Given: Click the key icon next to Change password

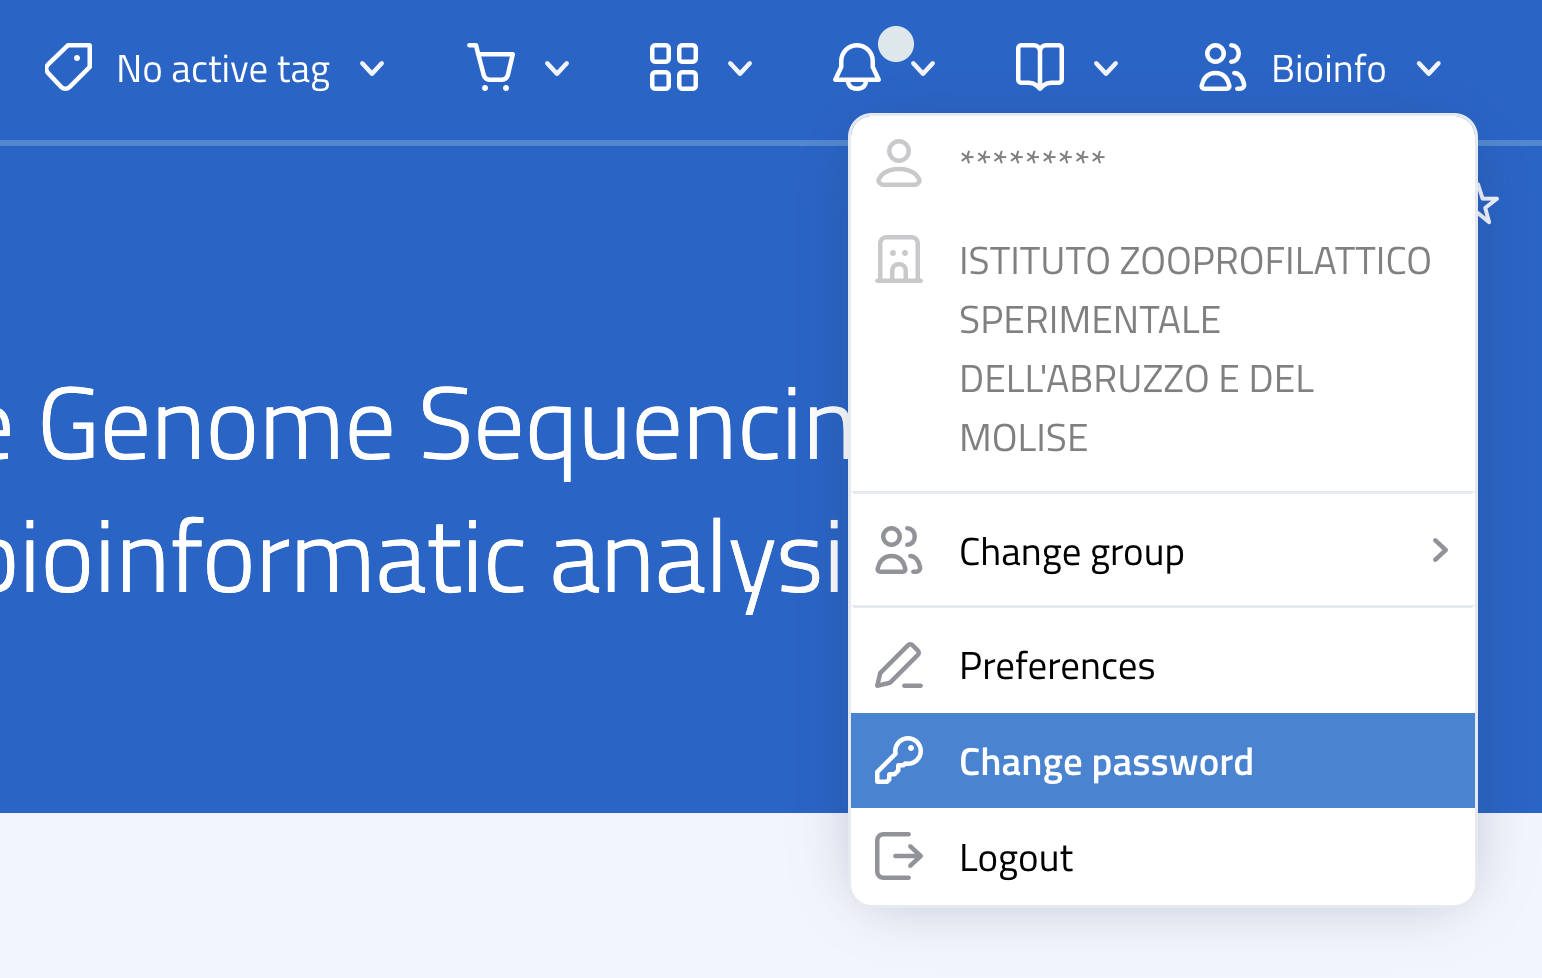Looking at the screenshot, I should pos(898,760).
